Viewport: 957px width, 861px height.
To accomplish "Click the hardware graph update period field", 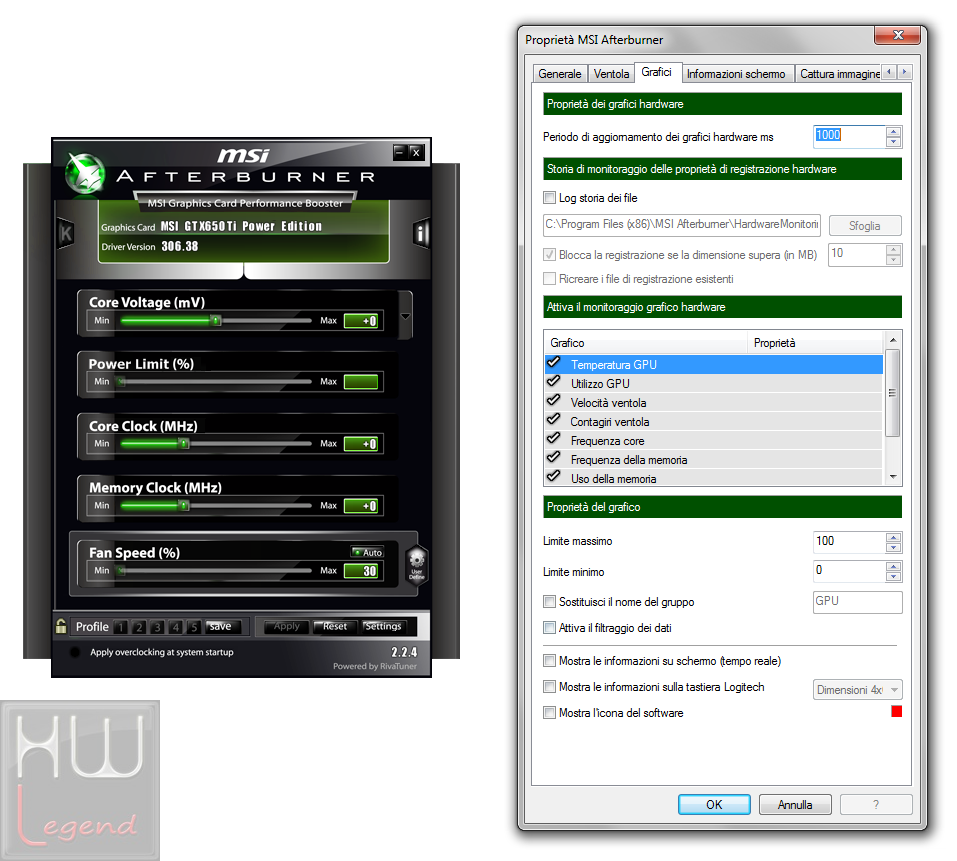I will (x=849, y=137).
